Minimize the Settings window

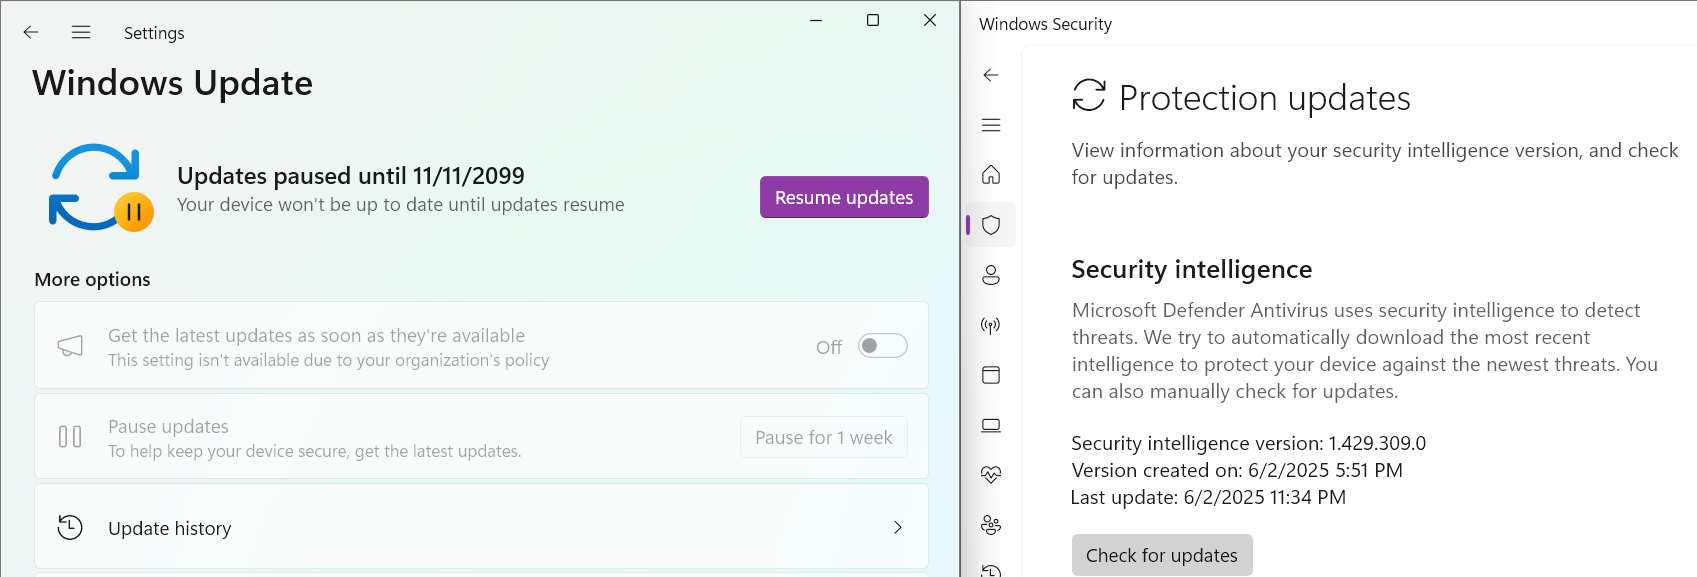816,20
